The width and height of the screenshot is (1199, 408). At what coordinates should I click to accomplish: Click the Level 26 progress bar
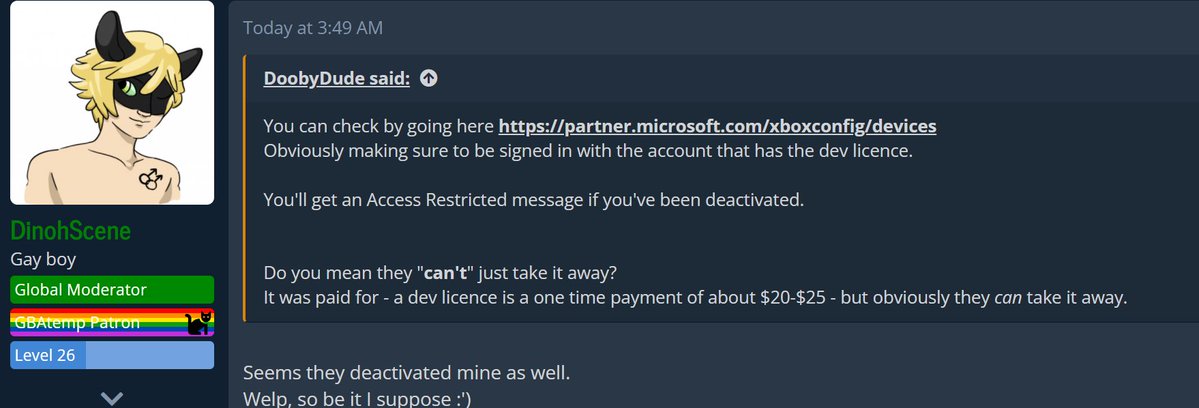click(x=112, y=355)
